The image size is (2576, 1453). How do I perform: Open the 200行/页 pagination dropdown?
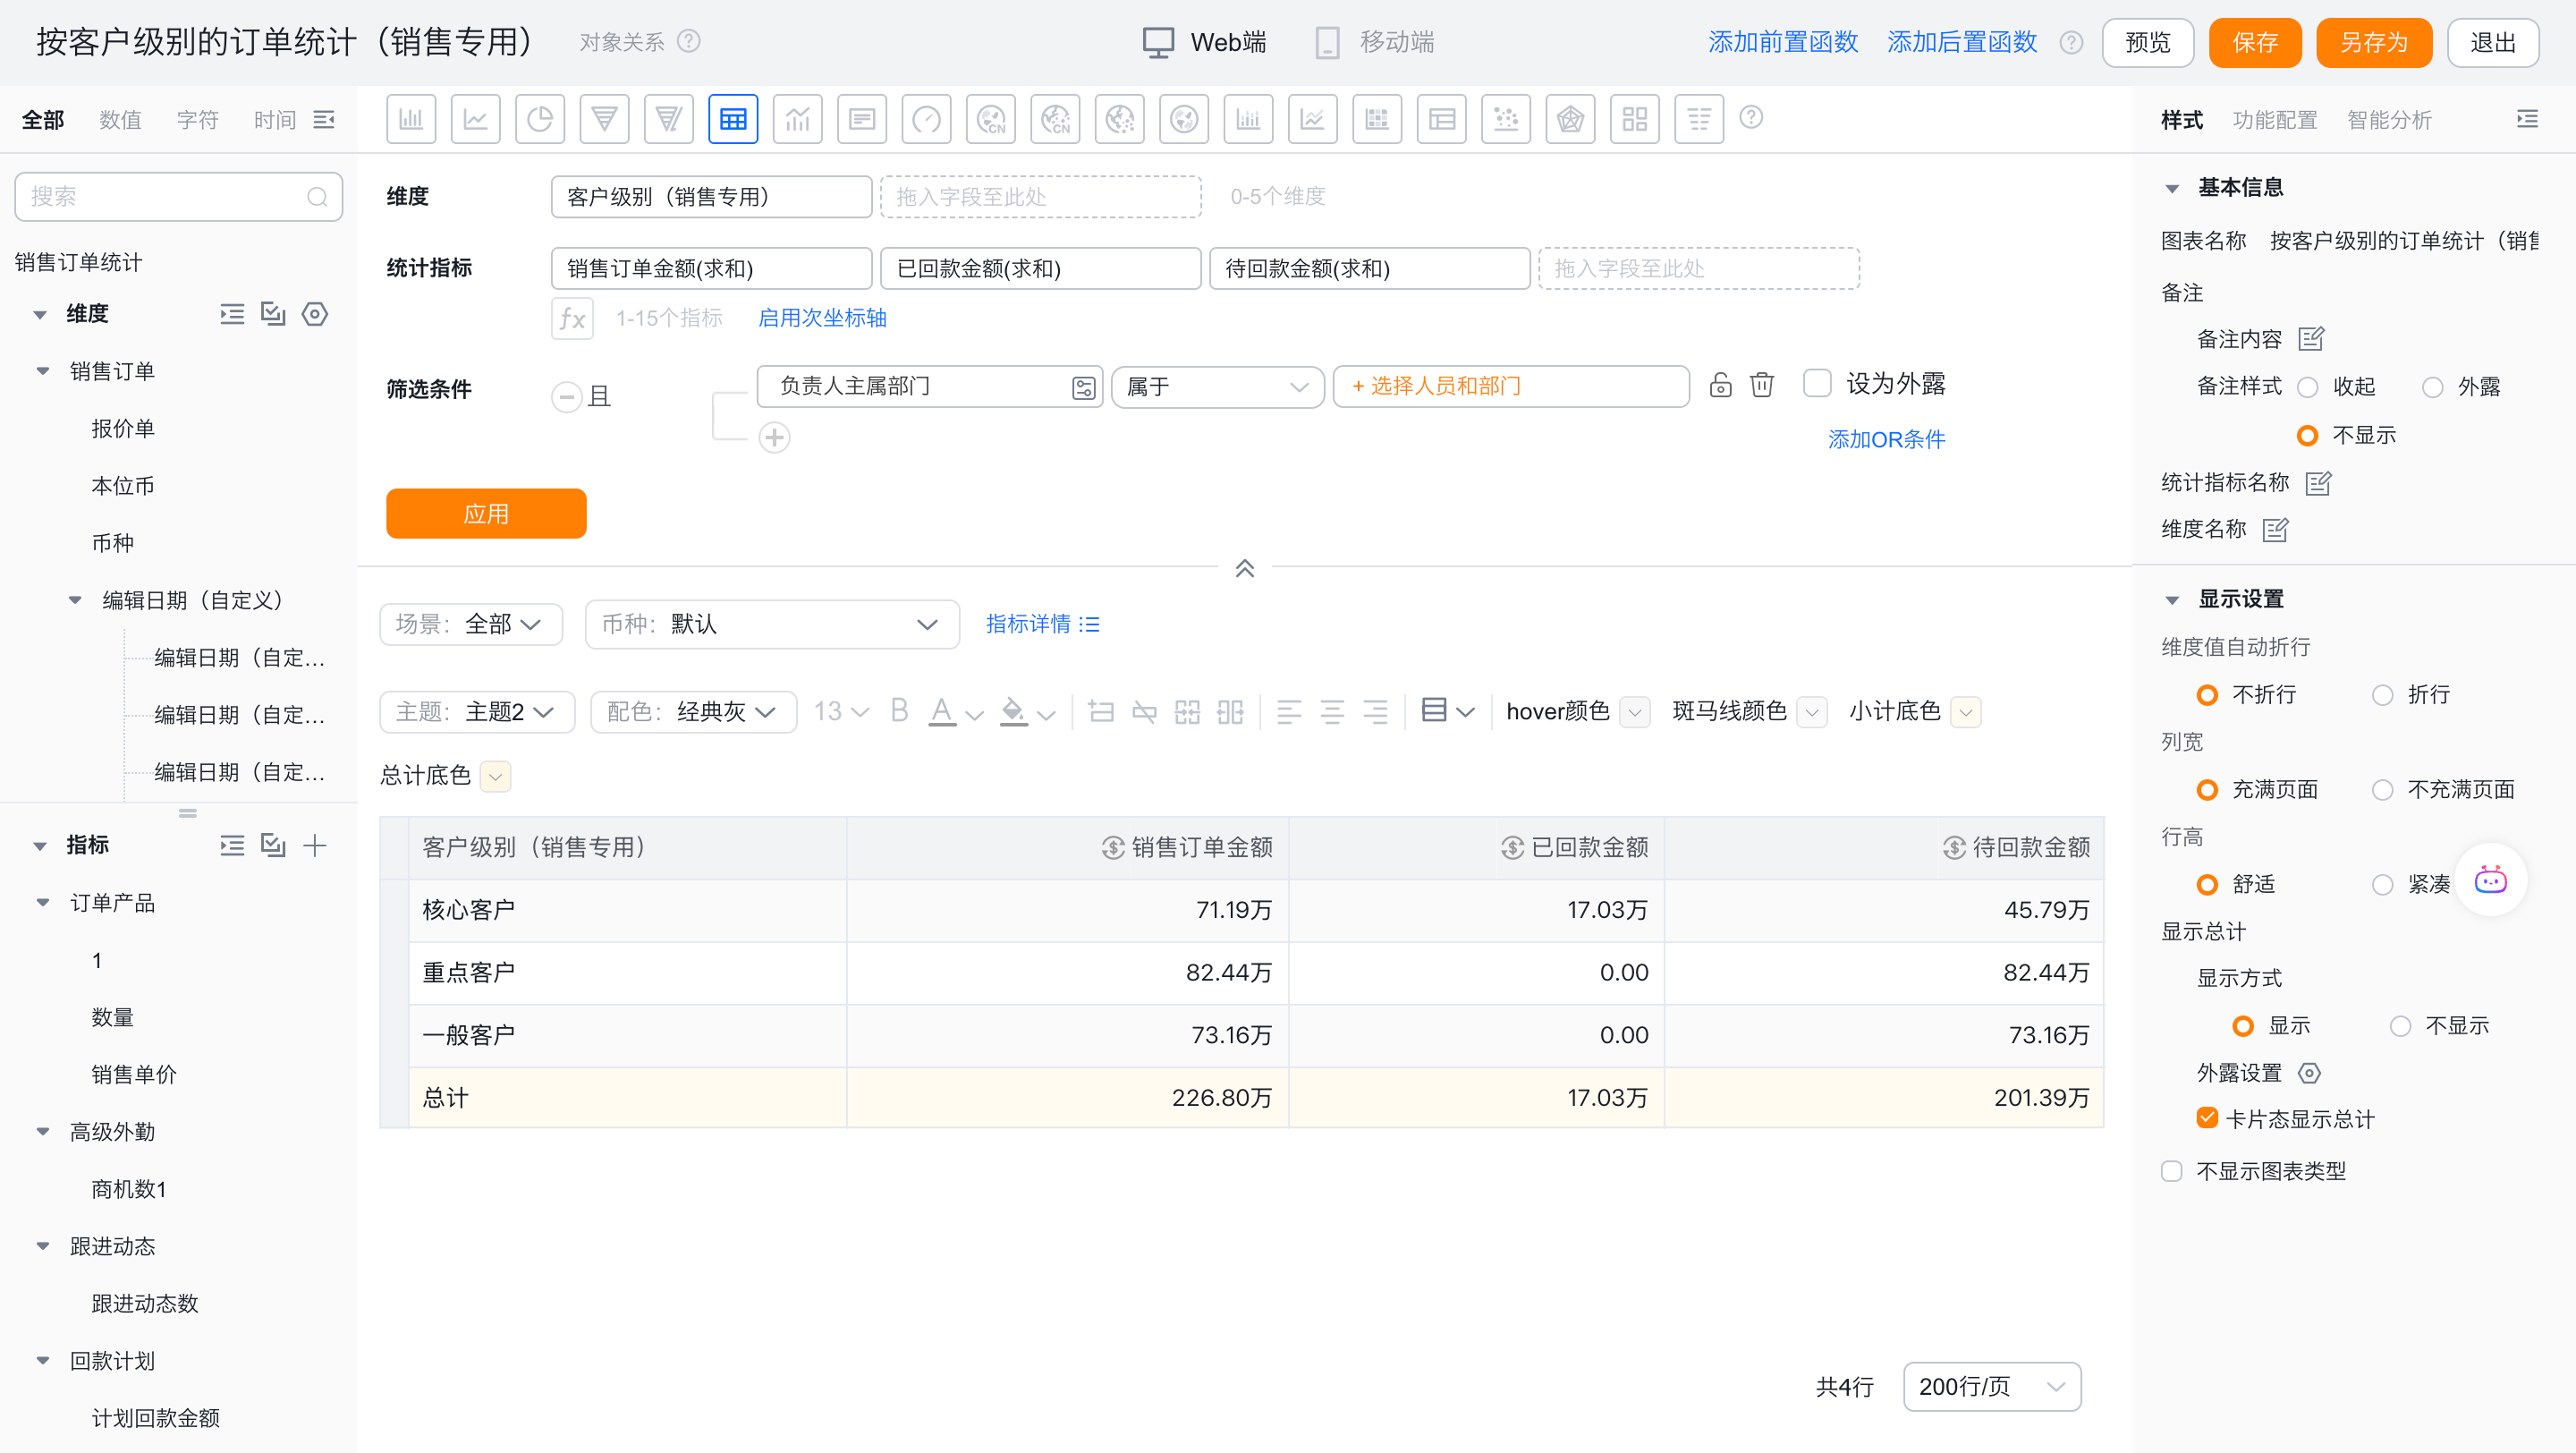1991,1386
